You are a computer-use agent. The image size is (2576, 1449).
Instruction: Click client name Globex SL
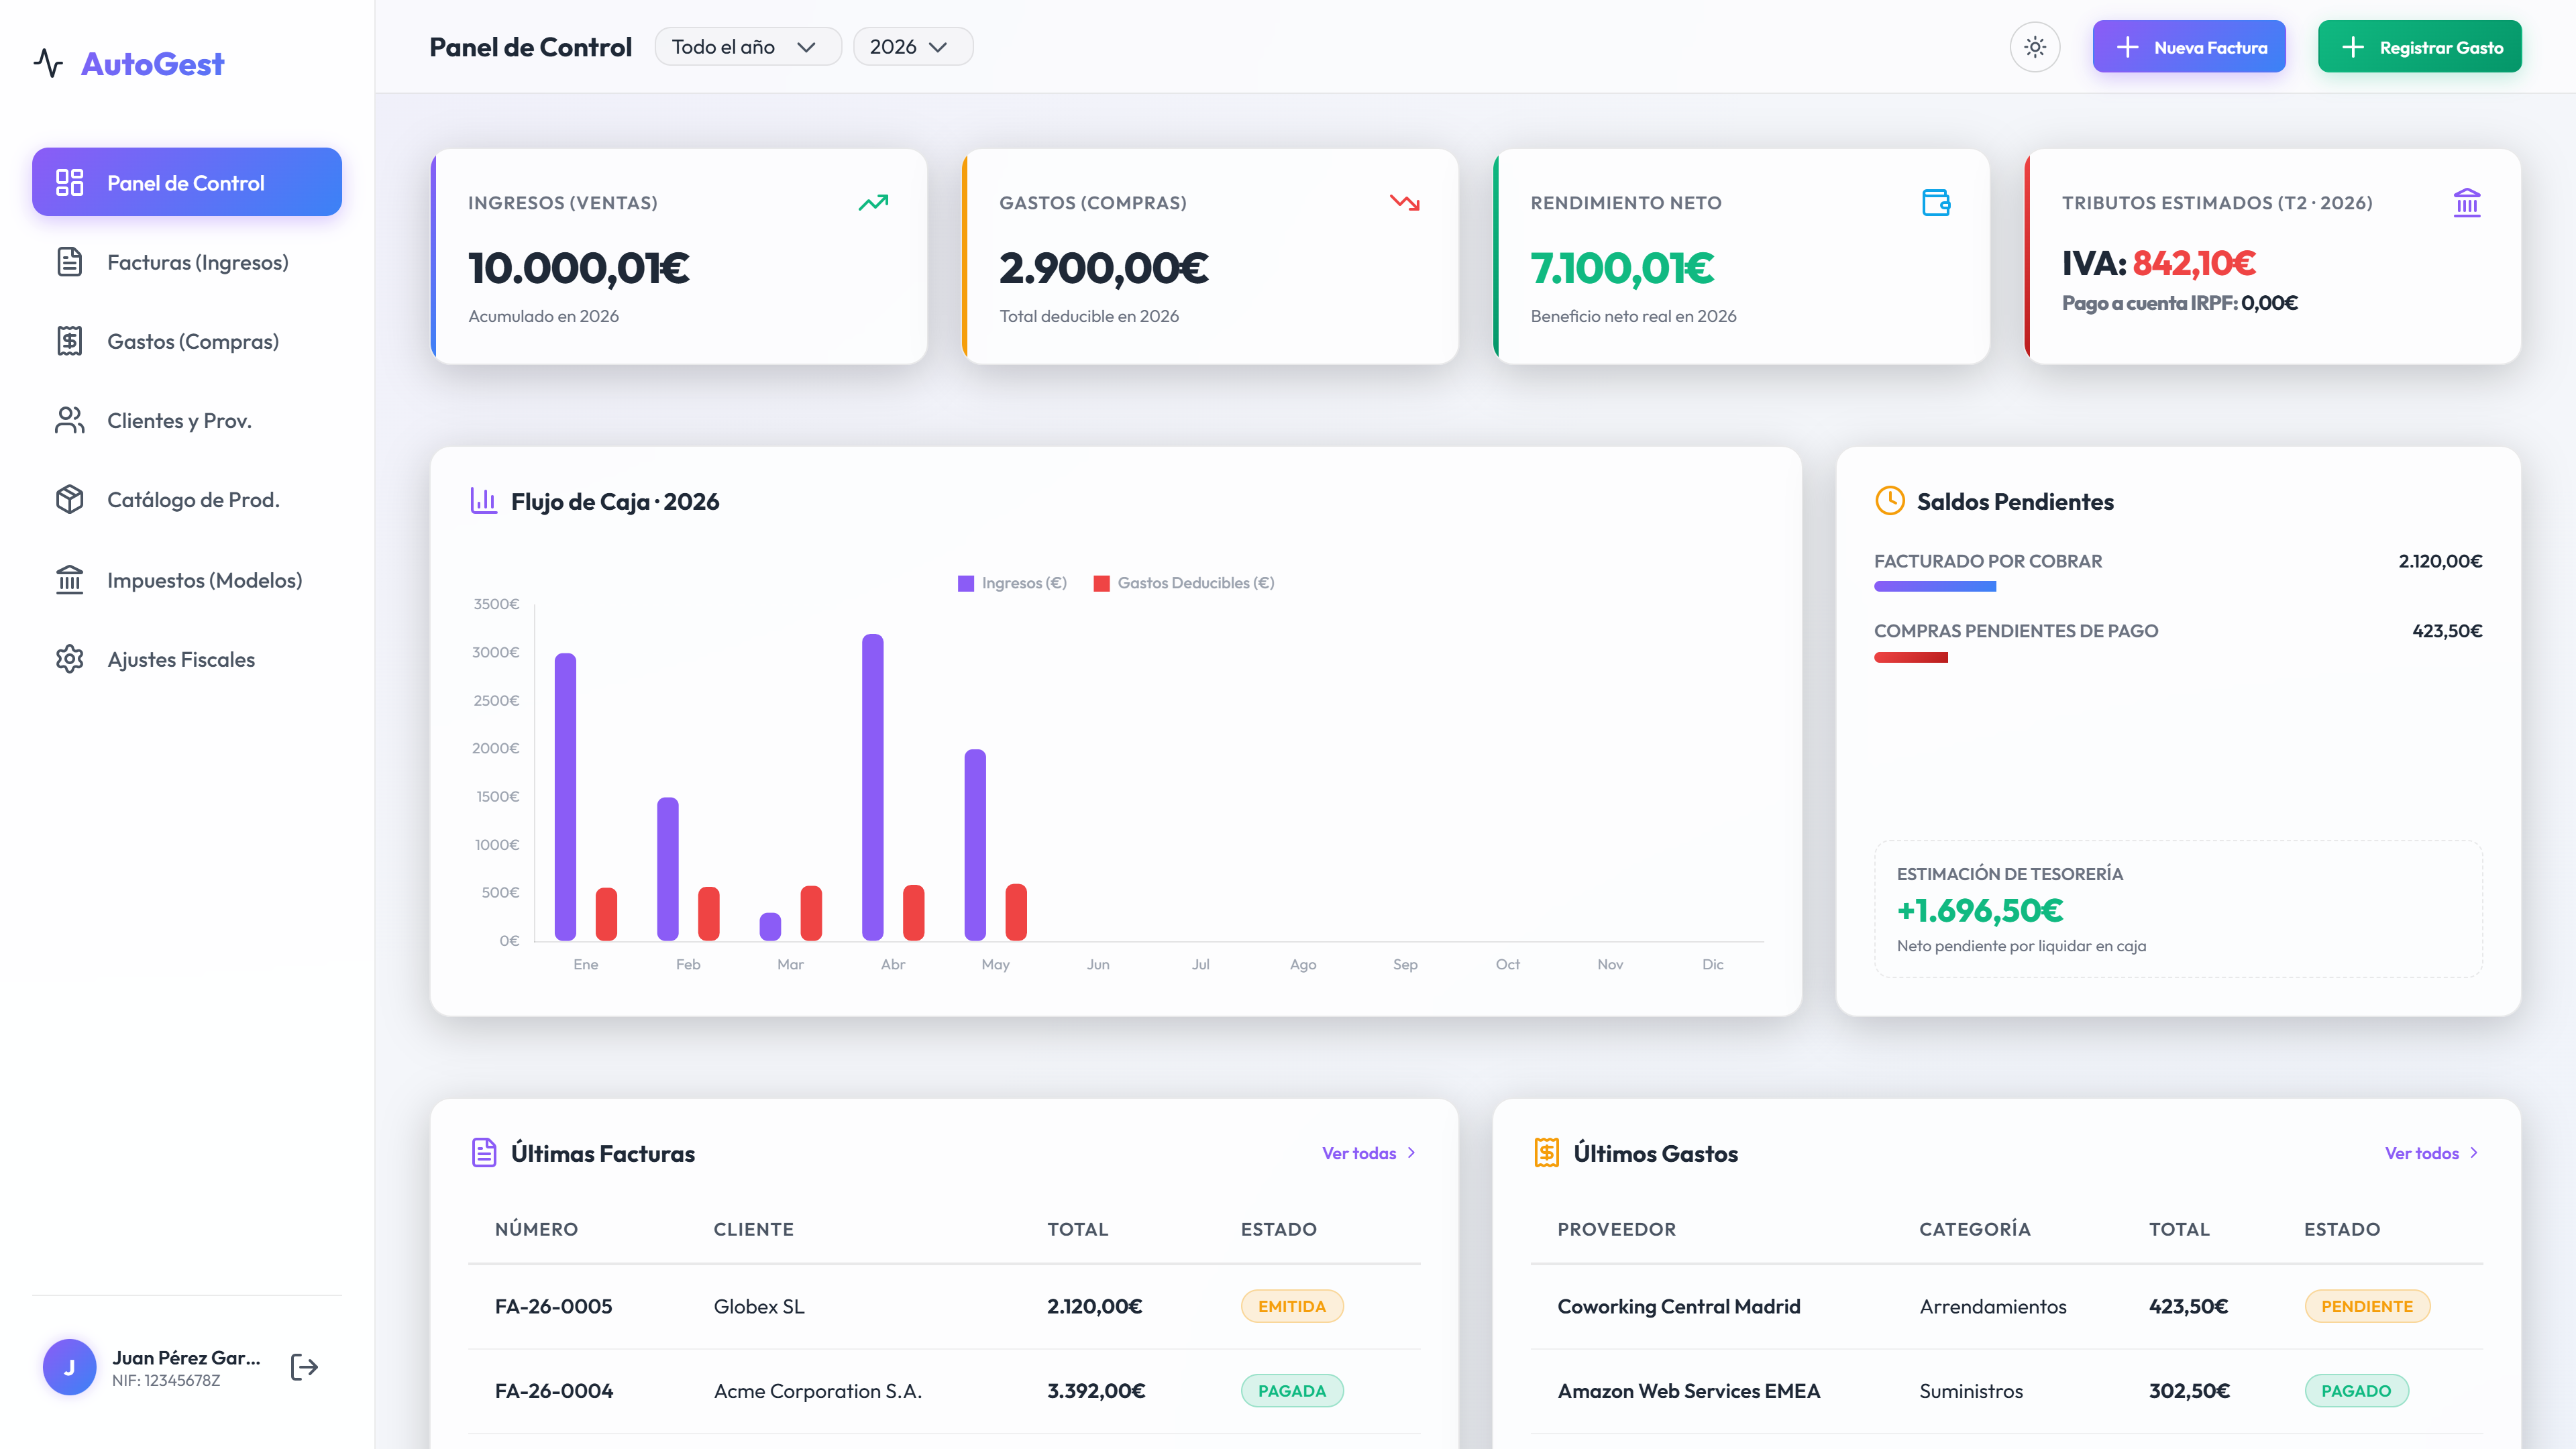point(759,1306)
